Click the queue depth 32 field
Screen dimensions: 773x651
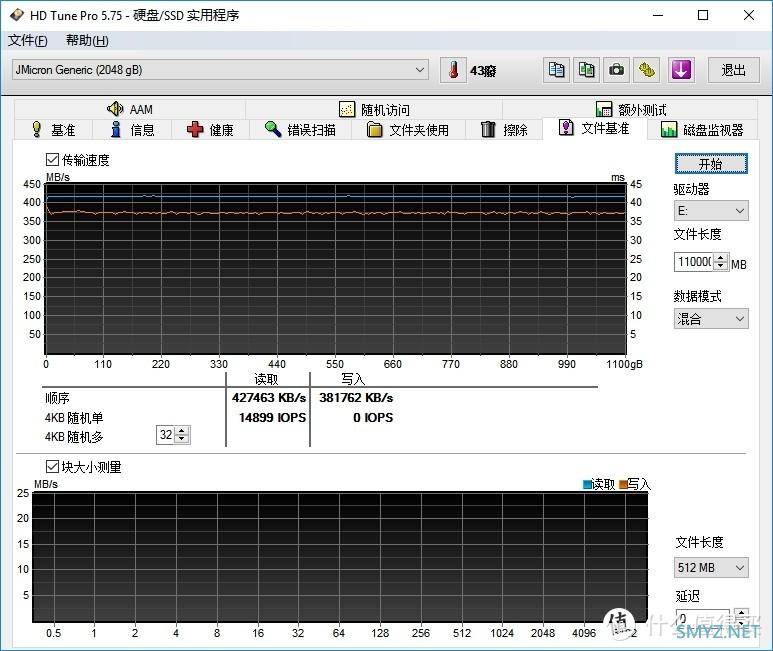coord(166,435)
